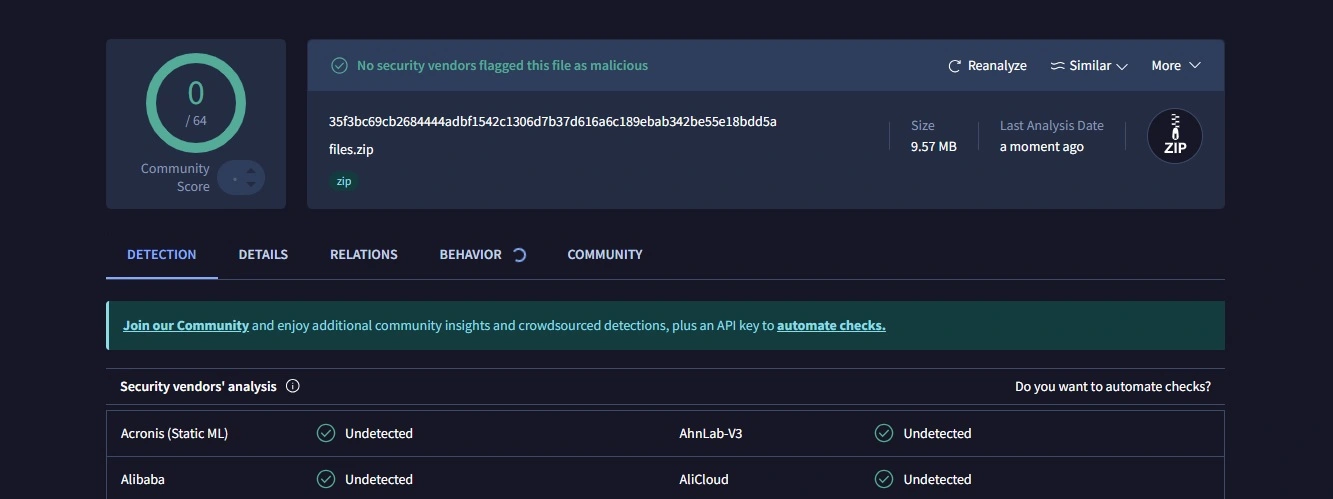
Task: Click the AhnLab-V3 undetected checkmark icon
Action: tap(884, 433)
